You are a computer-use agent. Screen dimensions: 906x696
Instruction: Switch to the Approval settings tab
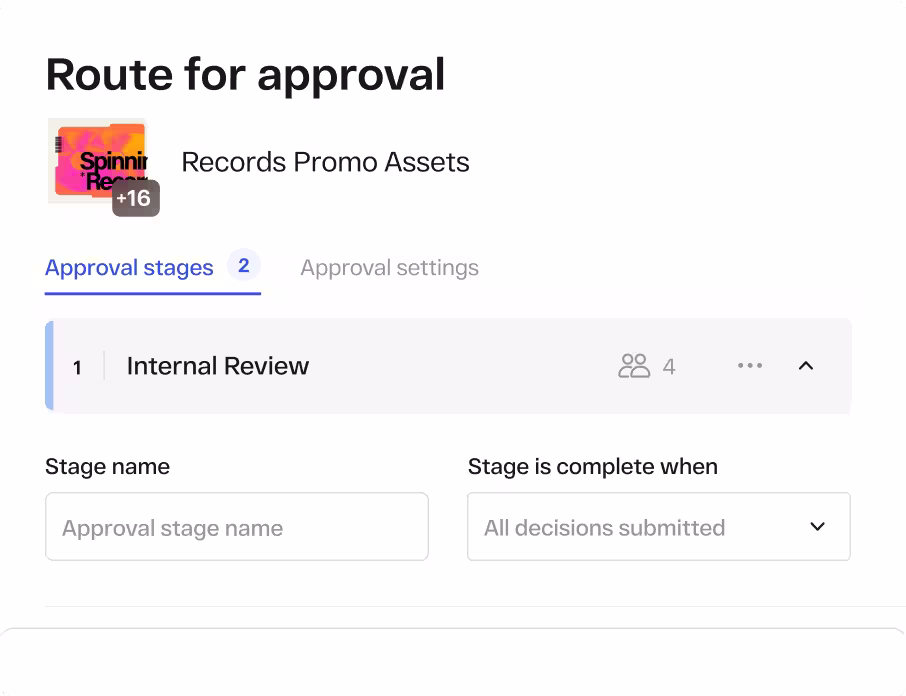[389, 268]
